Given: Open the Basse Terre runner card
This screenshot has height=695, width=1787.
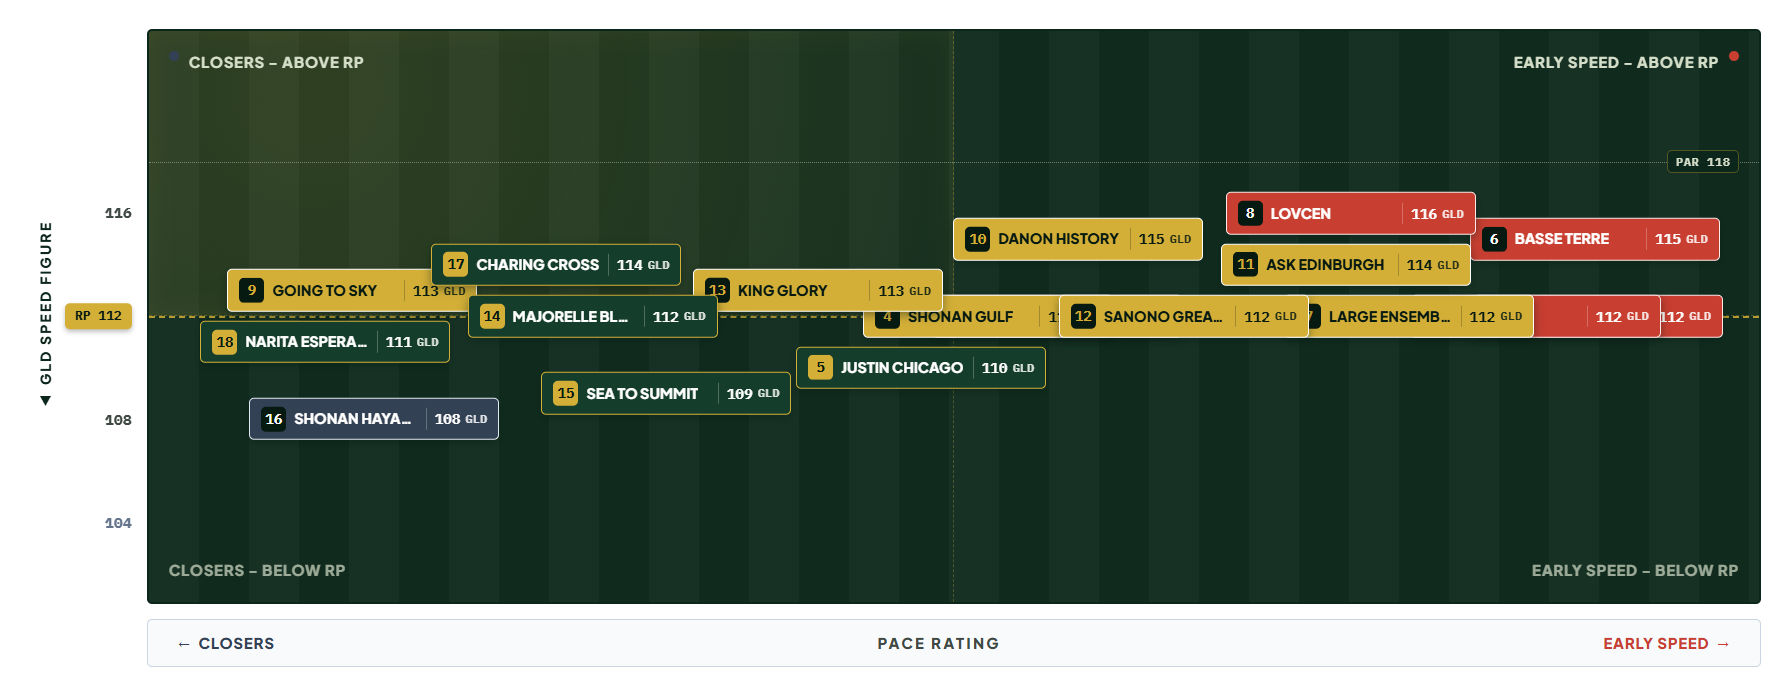Looking at the screenshot, I should (x=1595, y=239).
